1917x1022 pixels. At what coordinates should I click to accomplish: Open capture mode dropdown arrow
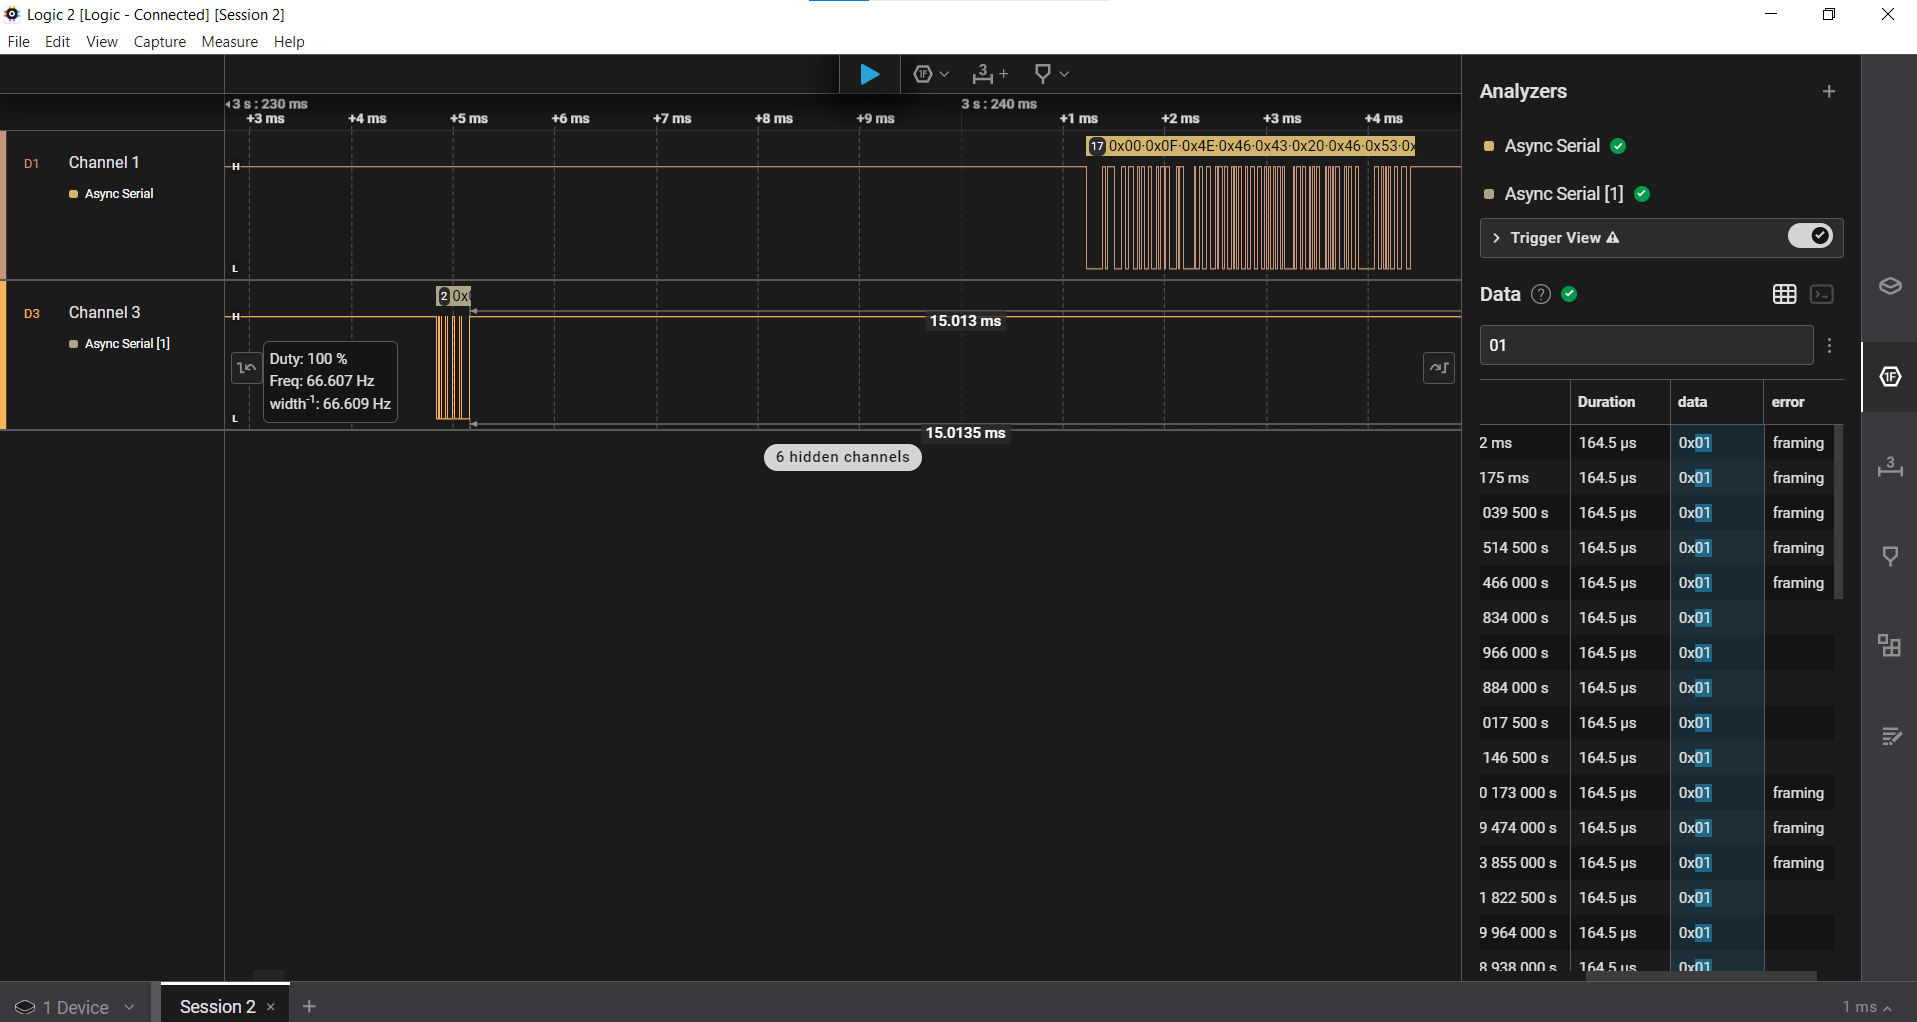944,74
